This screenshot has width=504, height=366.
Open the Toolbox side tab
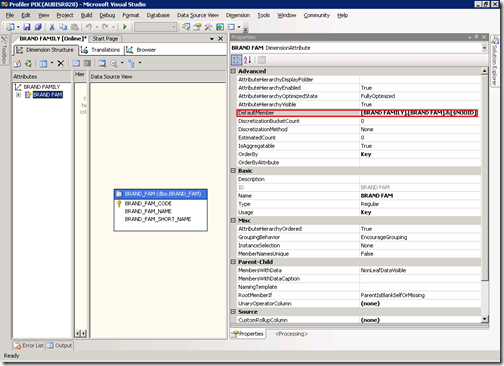4,50
